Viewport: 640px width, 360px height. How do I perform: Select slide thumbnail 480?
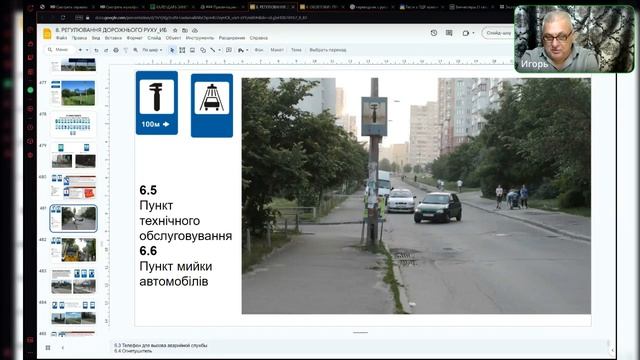pos(73,187)
